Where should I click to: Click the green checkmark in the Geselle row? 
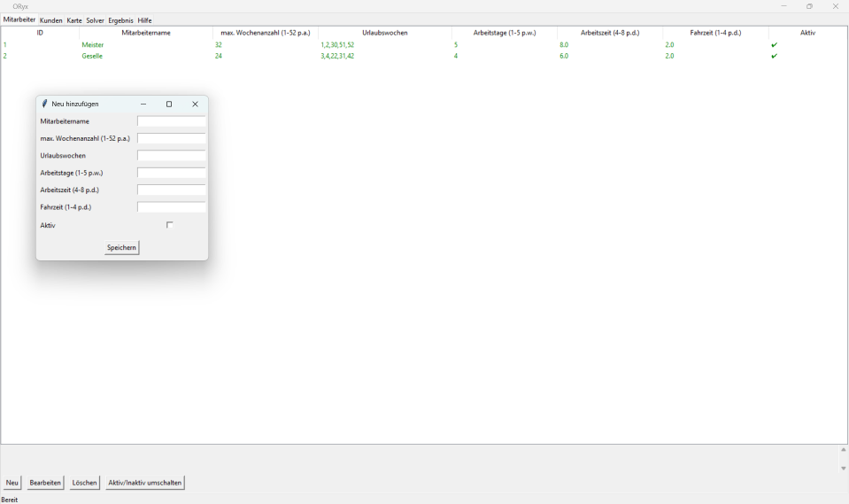(774, 56)
